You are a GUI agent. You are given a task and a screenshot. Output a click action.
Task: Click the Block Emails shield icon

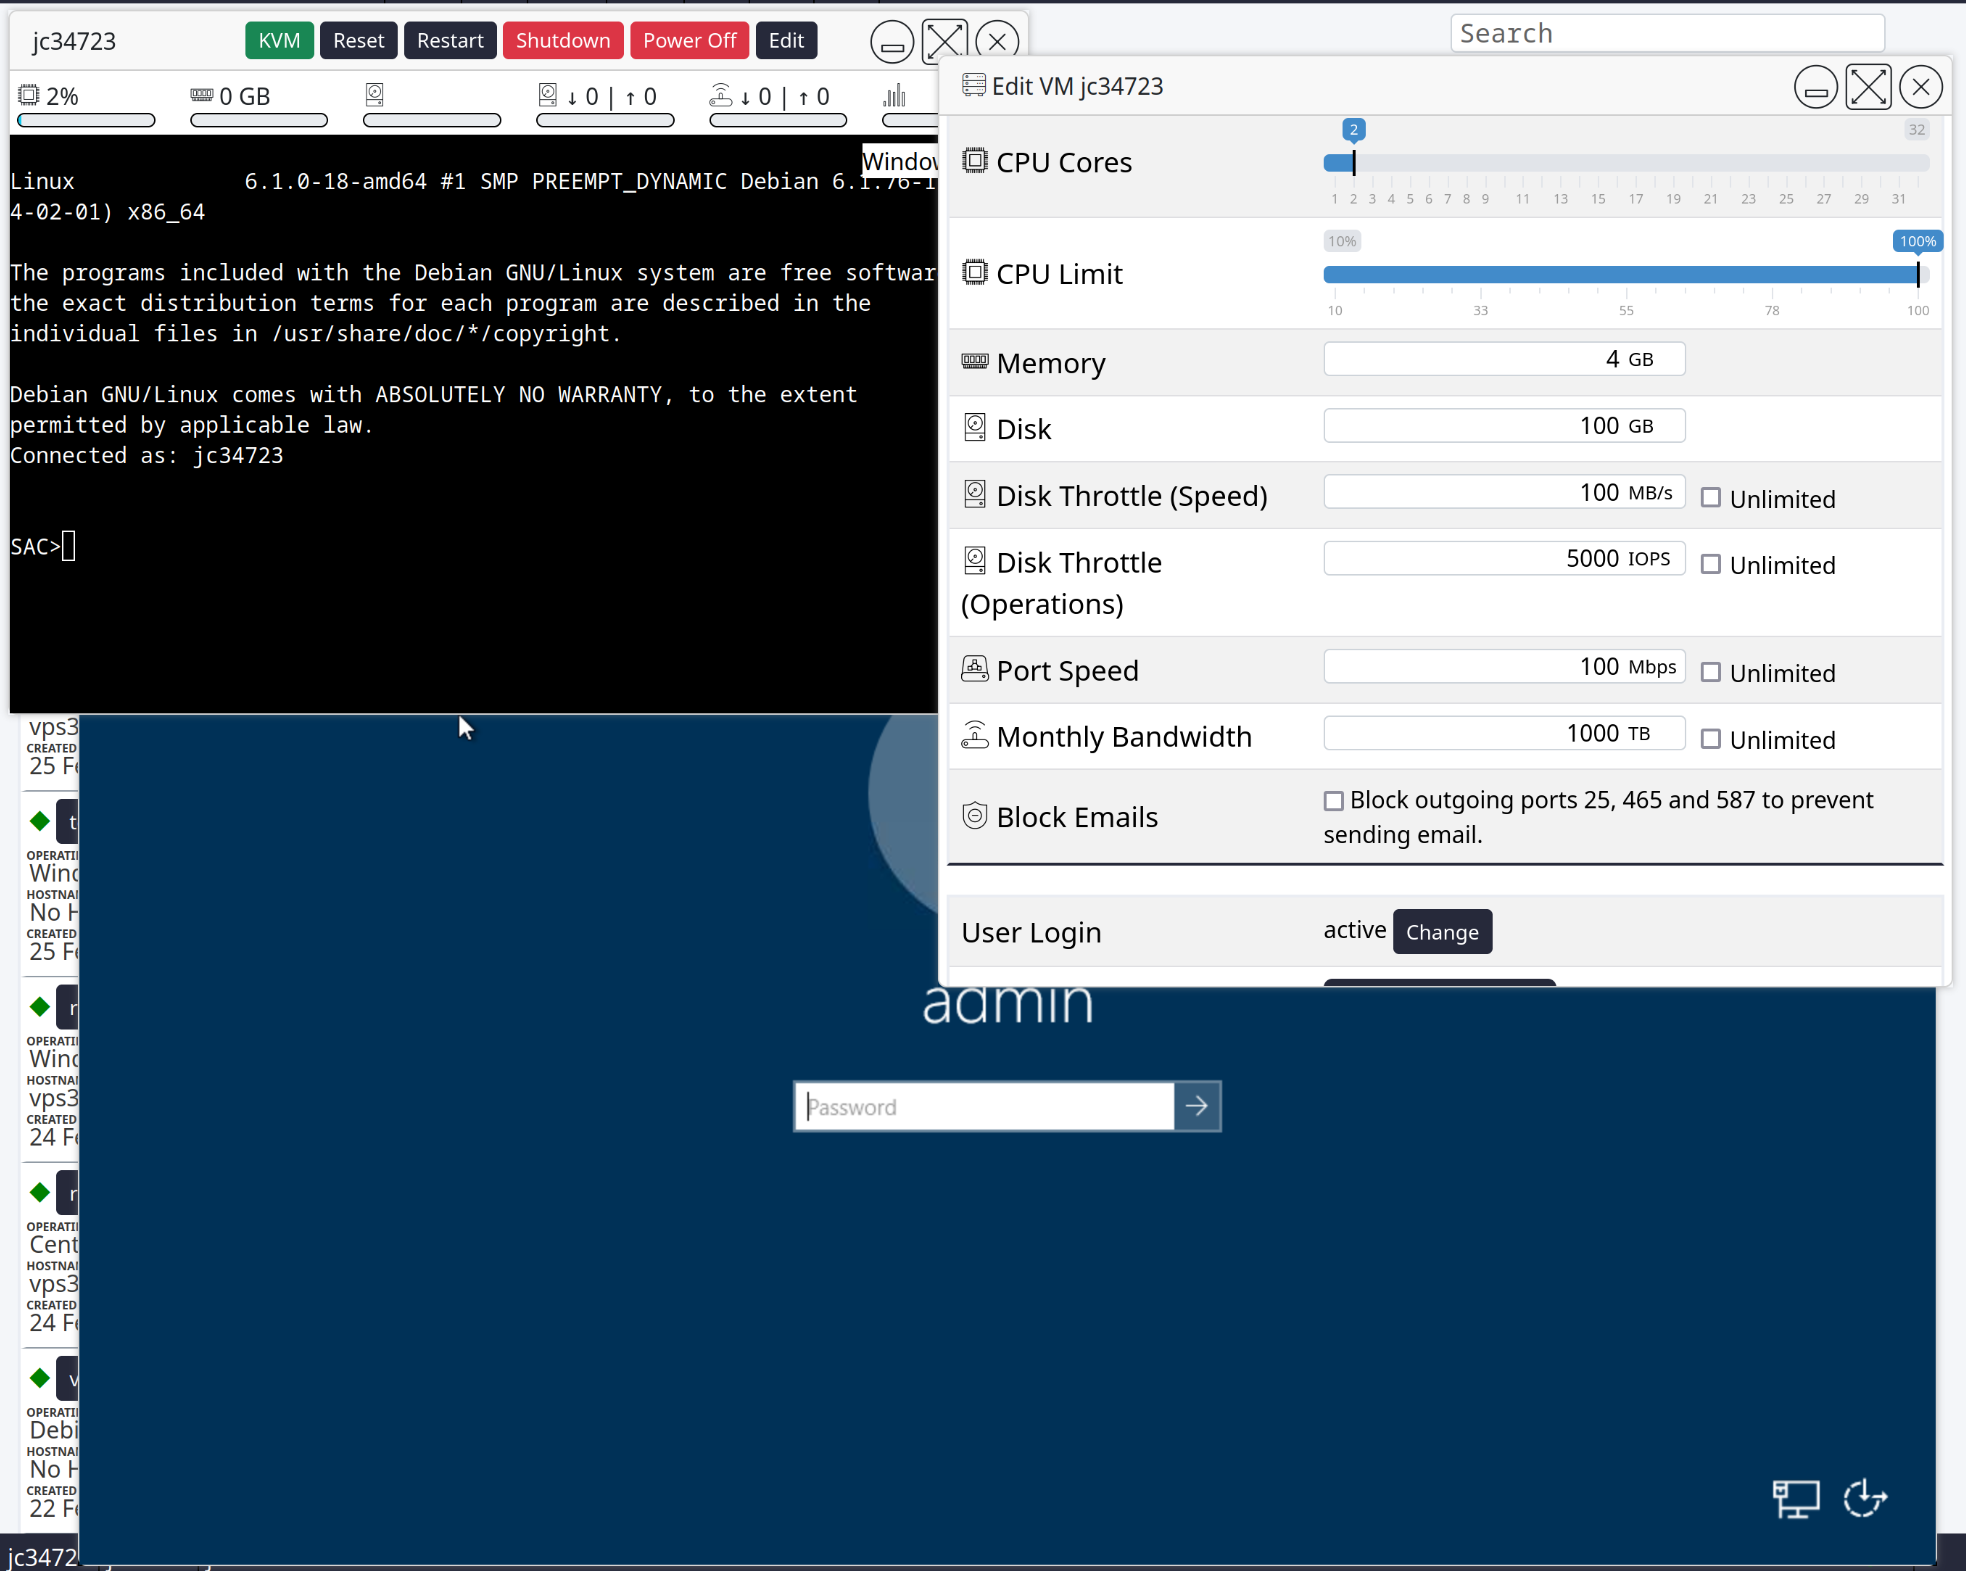(975, 815)
